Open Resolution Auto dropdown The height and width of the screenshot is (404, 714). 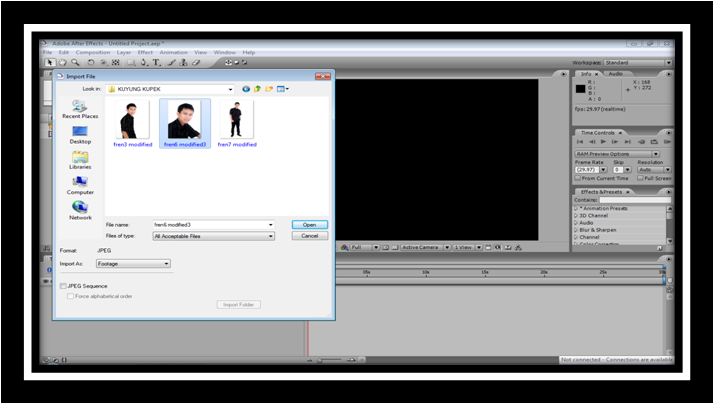click(654, 169)
